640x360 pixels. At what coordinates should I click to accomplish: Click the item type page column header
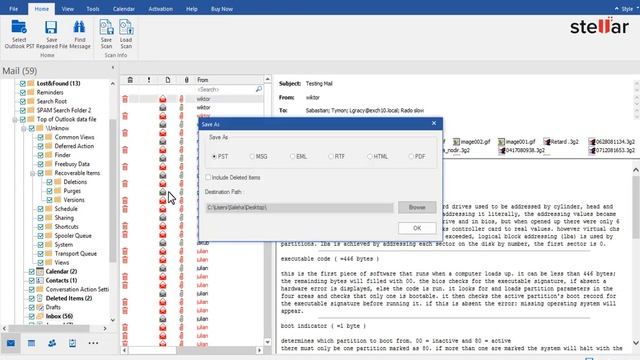pyautogui.click(x=168, y=80)
